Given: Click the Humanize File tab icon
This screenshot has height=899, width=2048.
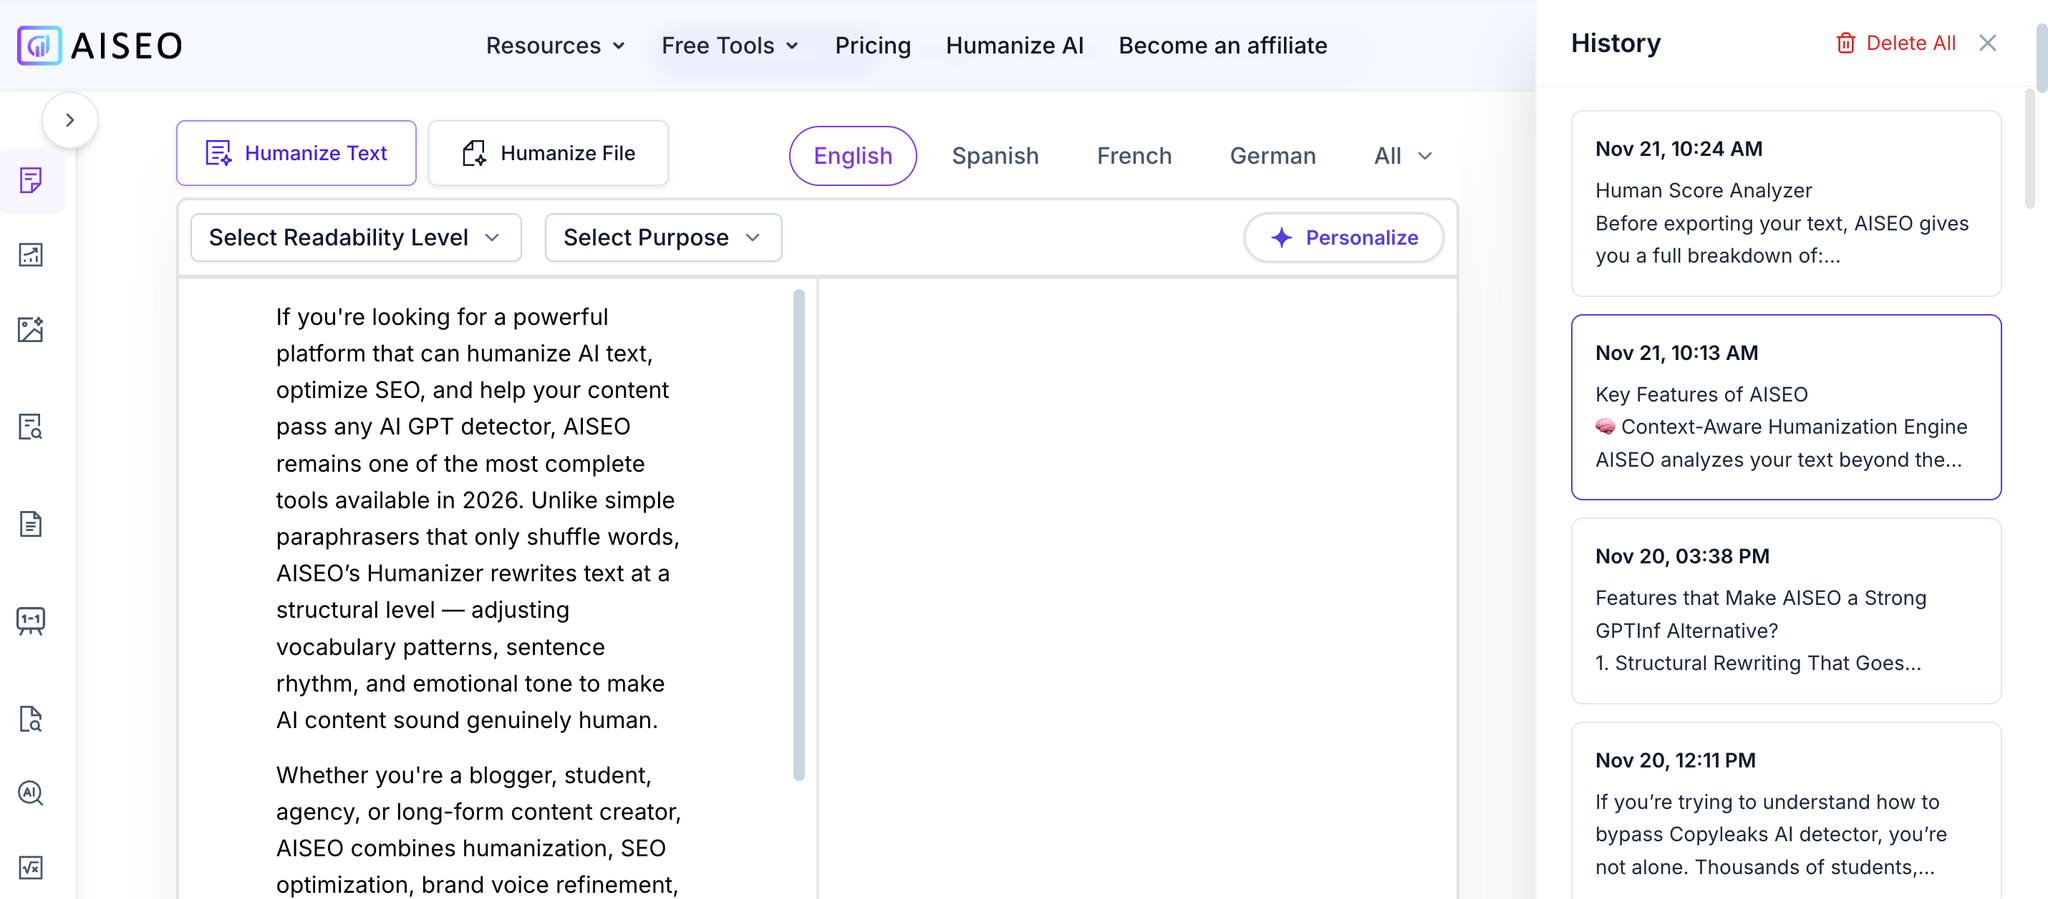Looking at the screenshot, I should [474, 153].
